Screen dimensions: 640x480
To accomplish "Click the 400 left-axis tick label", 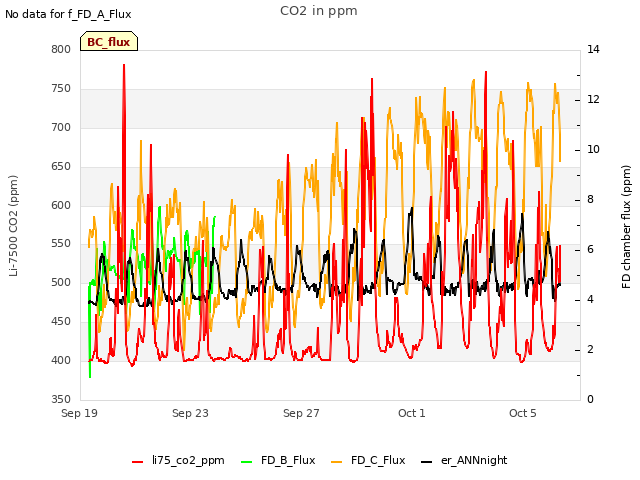I will point(61,360).
